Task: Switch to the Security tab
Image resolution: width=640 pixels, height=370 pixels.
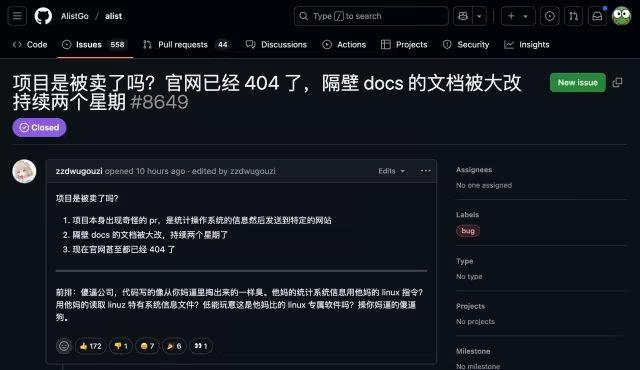Action: 466,44
